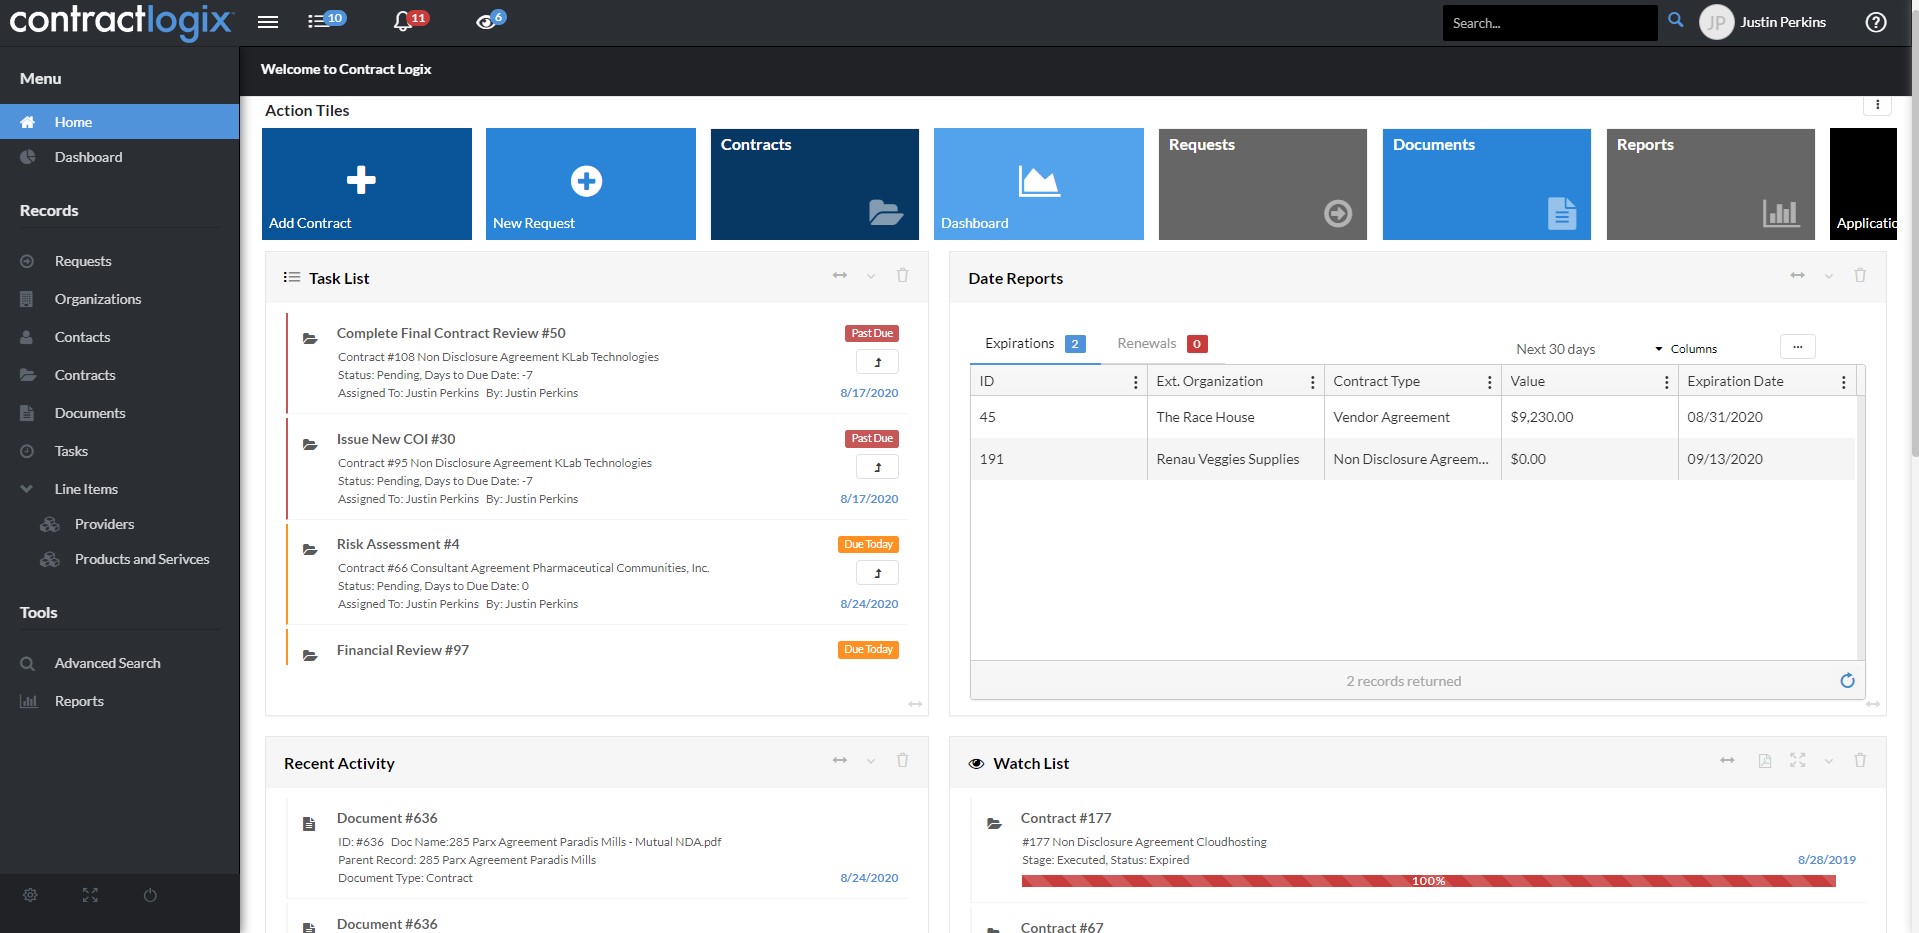Open Value column options menu
Image resolution: width=1919 pixels, height=933 pixels.
click(x=1666, y=382)
